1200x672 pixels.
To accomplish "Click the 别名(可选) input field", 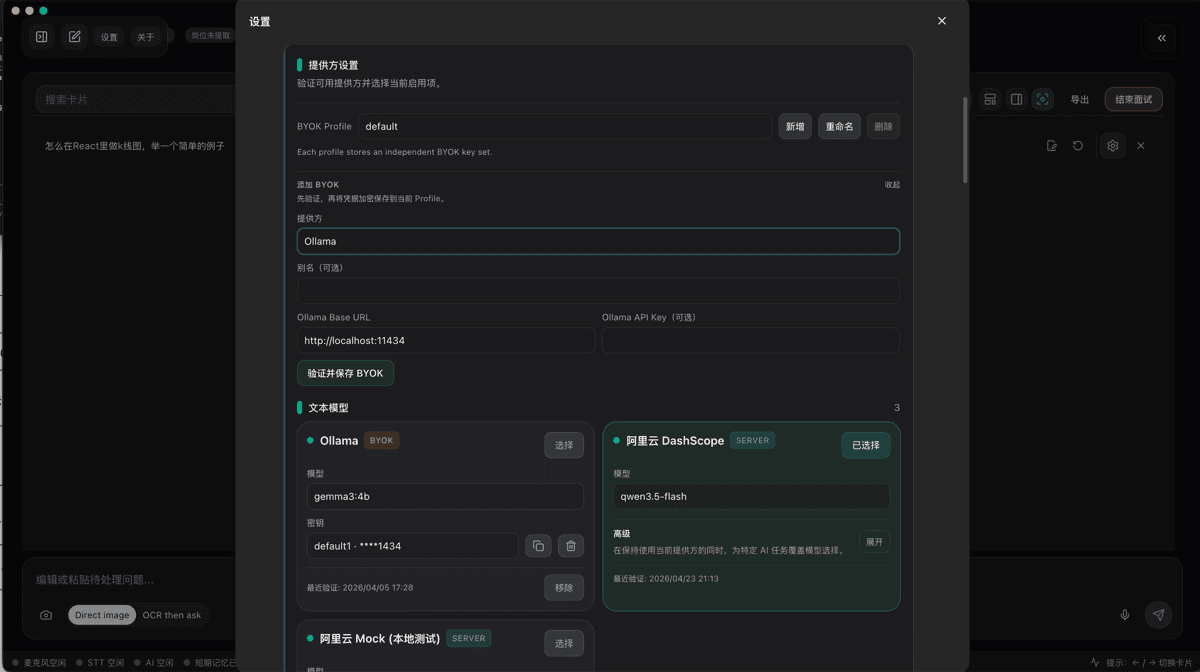I will (x=598, y=291).
